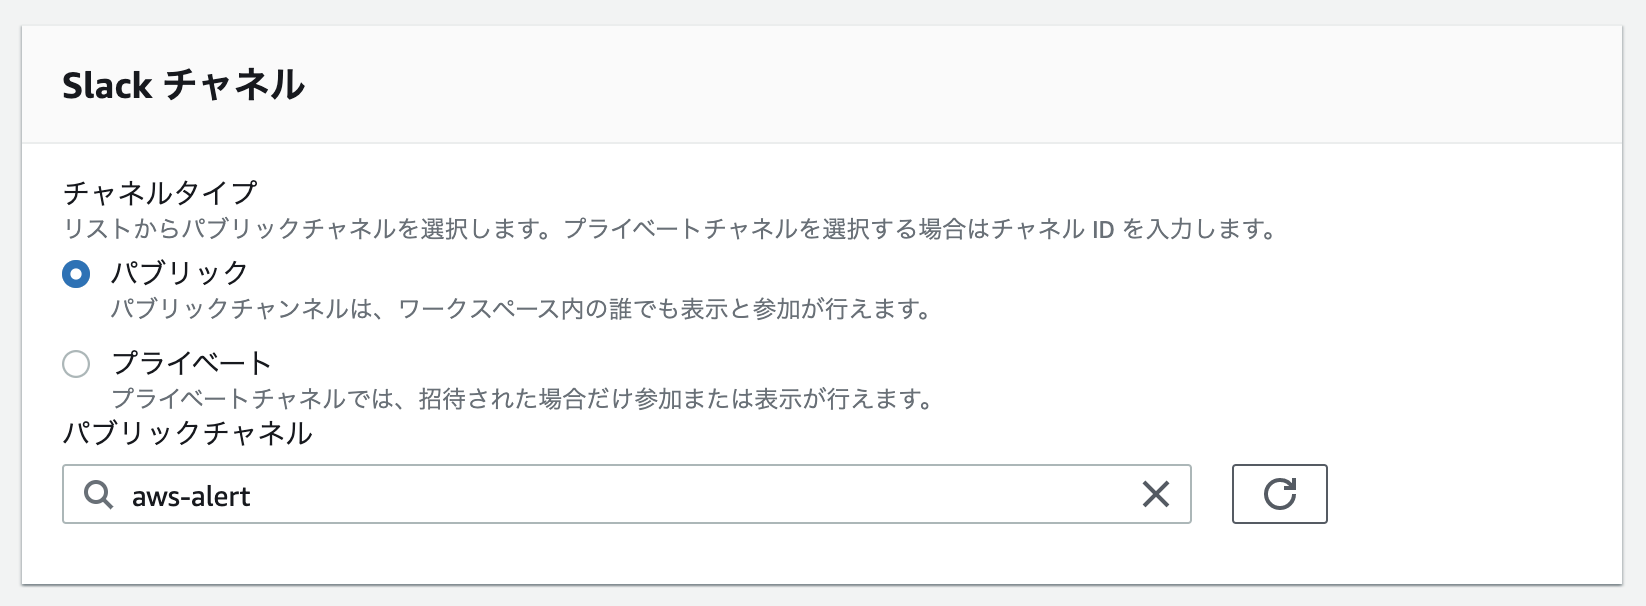This screenshot has width=1646, height=606.
Task: Clear the channel search using the cross icon
Action: coord(1157,494)
